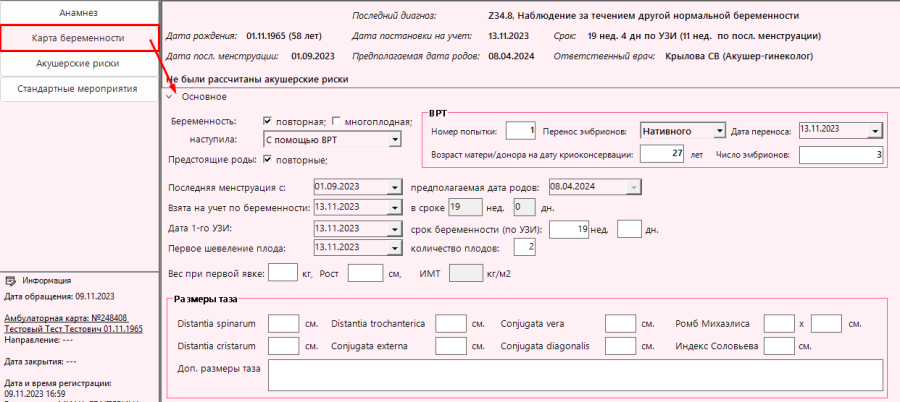The width and height of the screenshot is (900, 402).
Task: Click the 'в сроке' weeks field
Action: pyautogui.click(x=465, y=207)
